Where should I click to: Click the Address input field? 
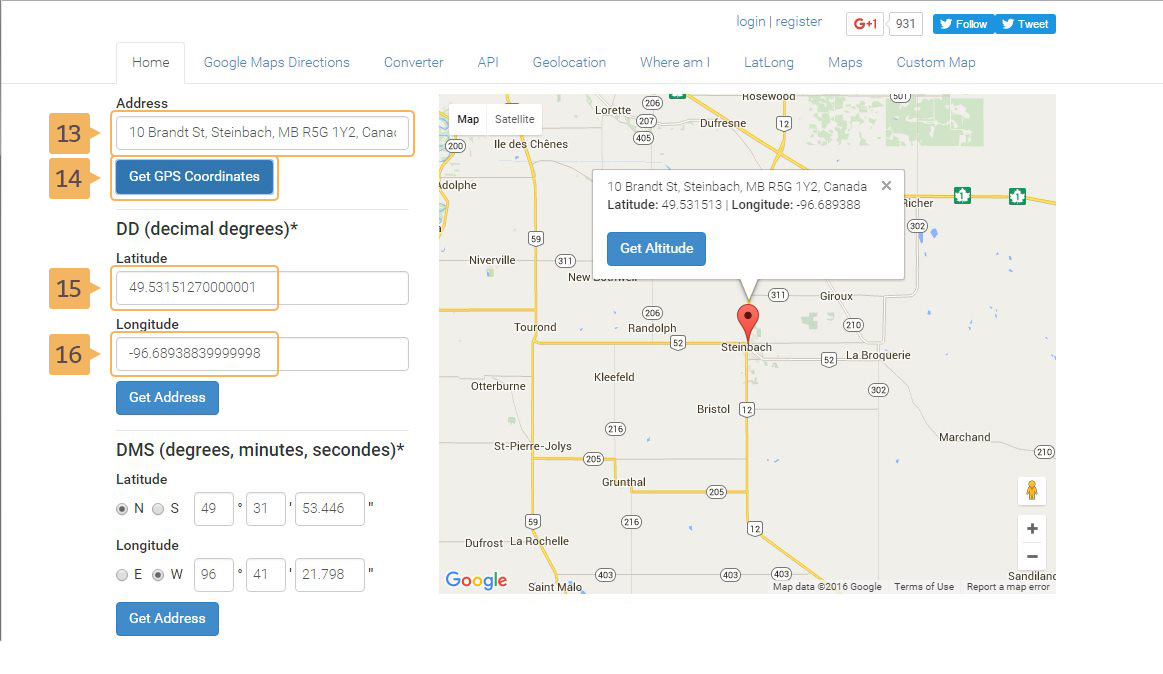point(262,133)
